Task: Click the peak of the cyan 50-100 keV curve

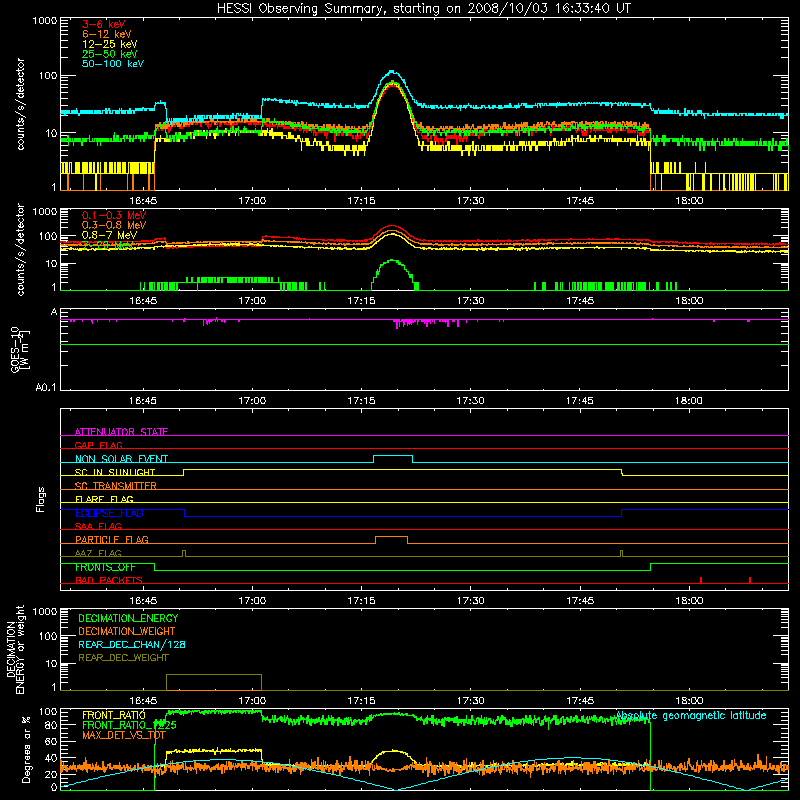Action: (x=391, y=71)
